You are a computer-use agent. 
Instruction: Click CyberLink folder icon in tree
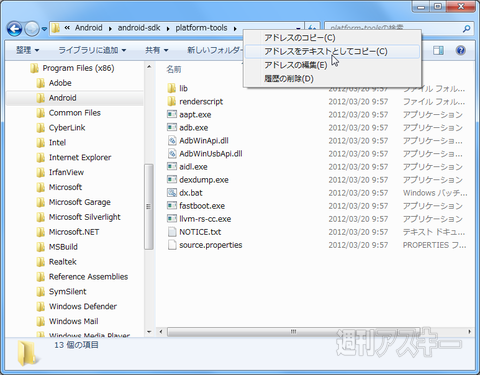click(x=40, y=128)
